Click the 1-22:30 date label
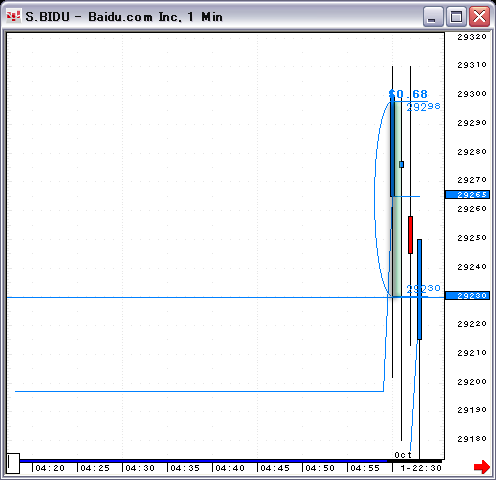The width and height of the screenshot is (496, 480). (421, 468)
